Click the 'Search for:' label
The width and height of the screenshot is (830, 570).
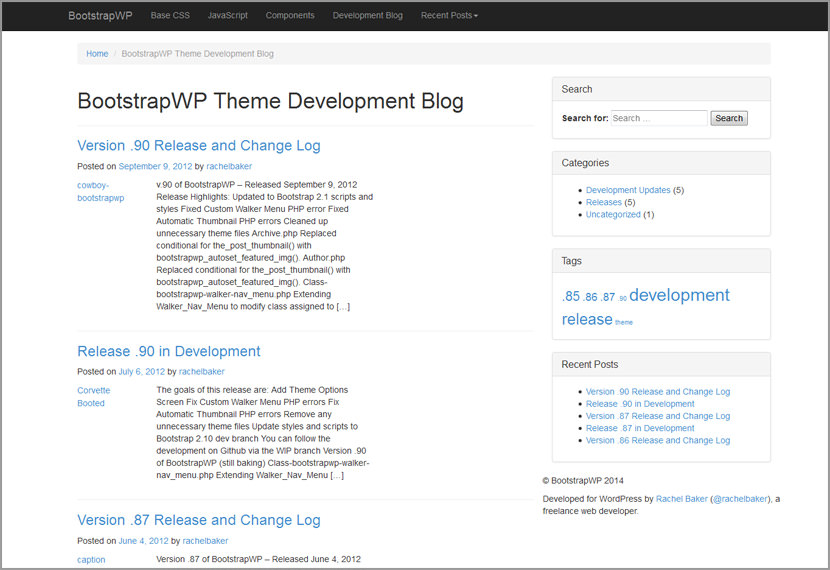(585, 118)
